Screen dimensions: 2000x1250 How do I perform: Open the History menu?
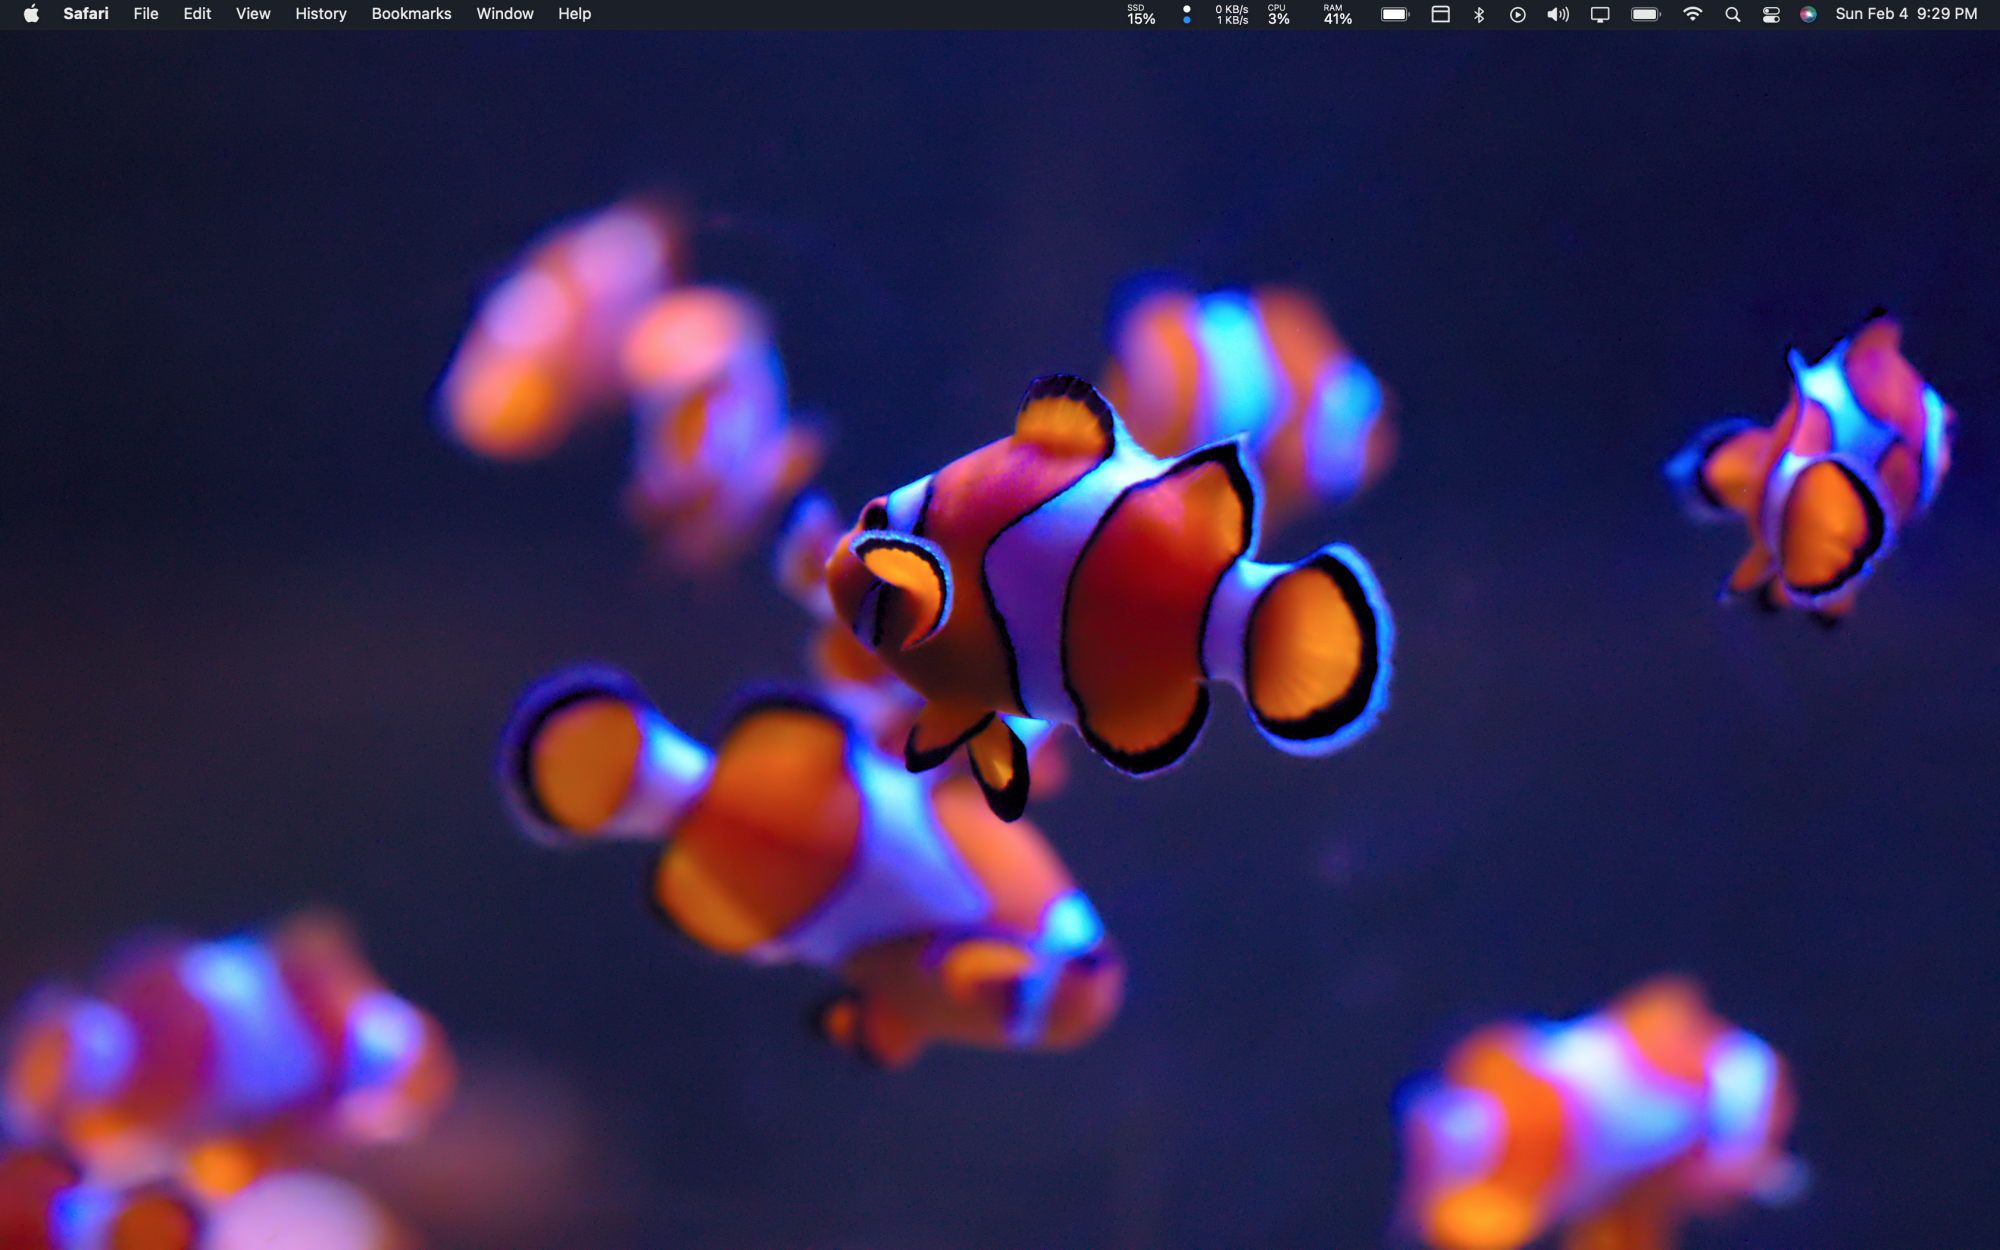pyautogui.click(x=320, y=14)
